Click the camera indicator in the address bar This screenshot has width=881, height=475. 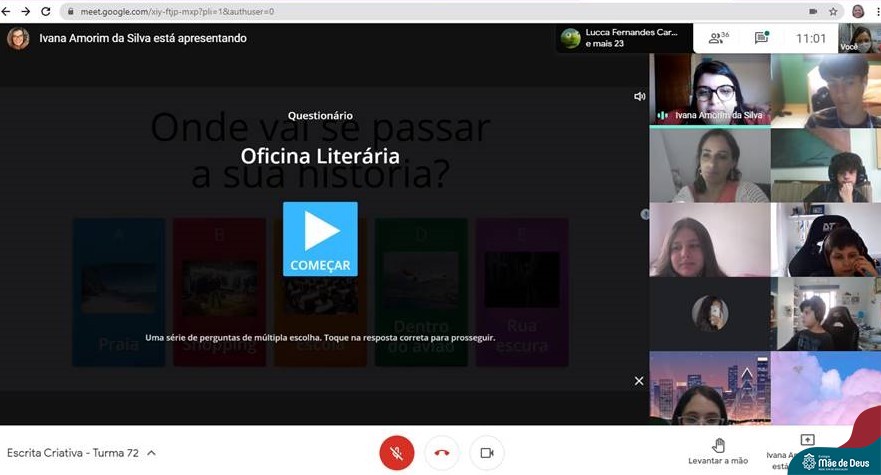click(812, 11)
